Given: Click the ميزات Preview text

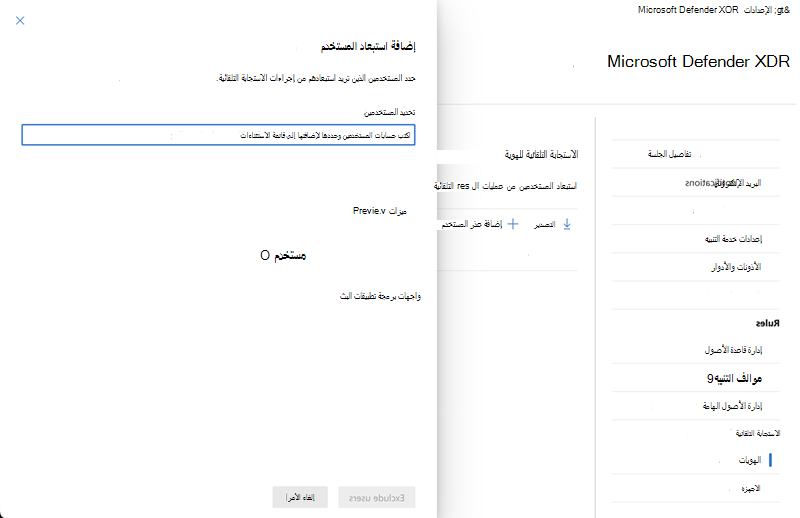Looking at the screenshot, I should pos(380,211).
